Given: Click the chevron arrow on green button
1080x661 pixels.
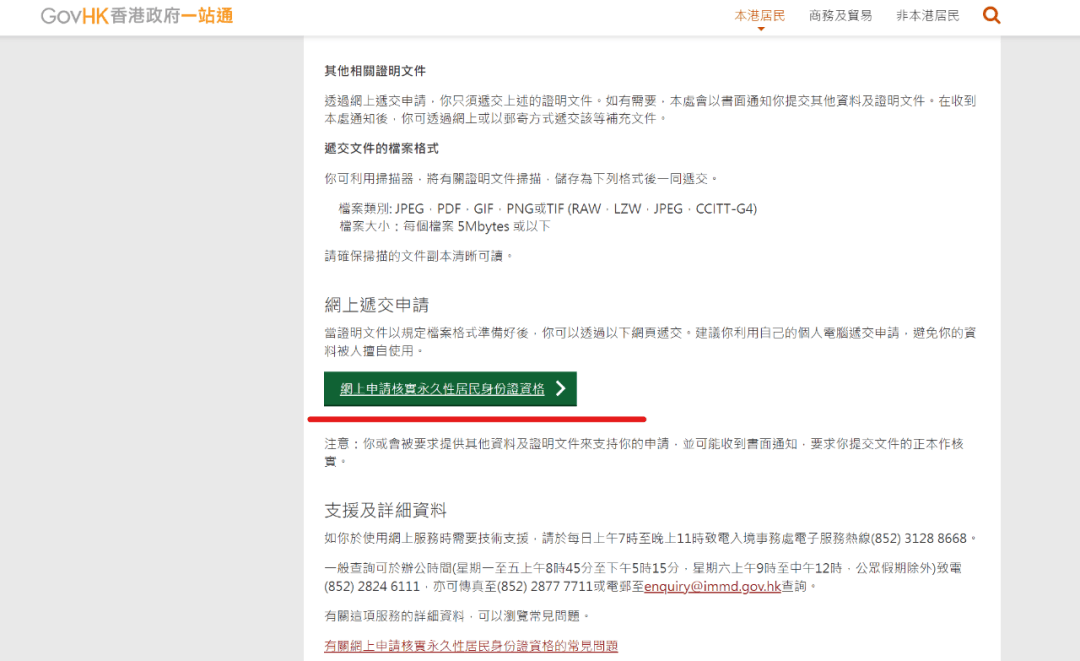Looking at the screenshot, I should pyautogui.click(x=561, y=389).
